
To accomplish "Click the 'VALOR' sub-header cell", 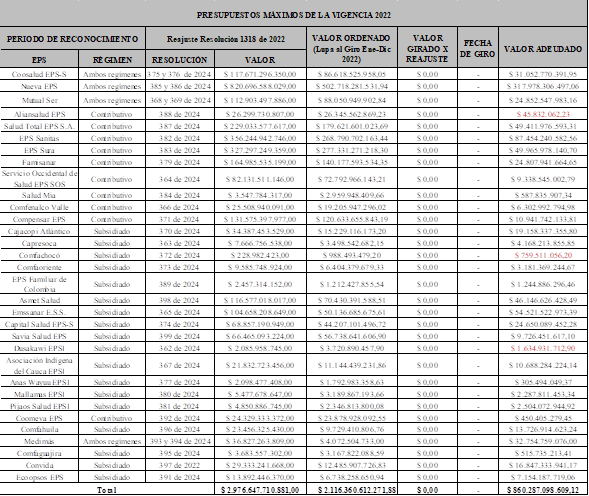I will (x=260, y=60).
